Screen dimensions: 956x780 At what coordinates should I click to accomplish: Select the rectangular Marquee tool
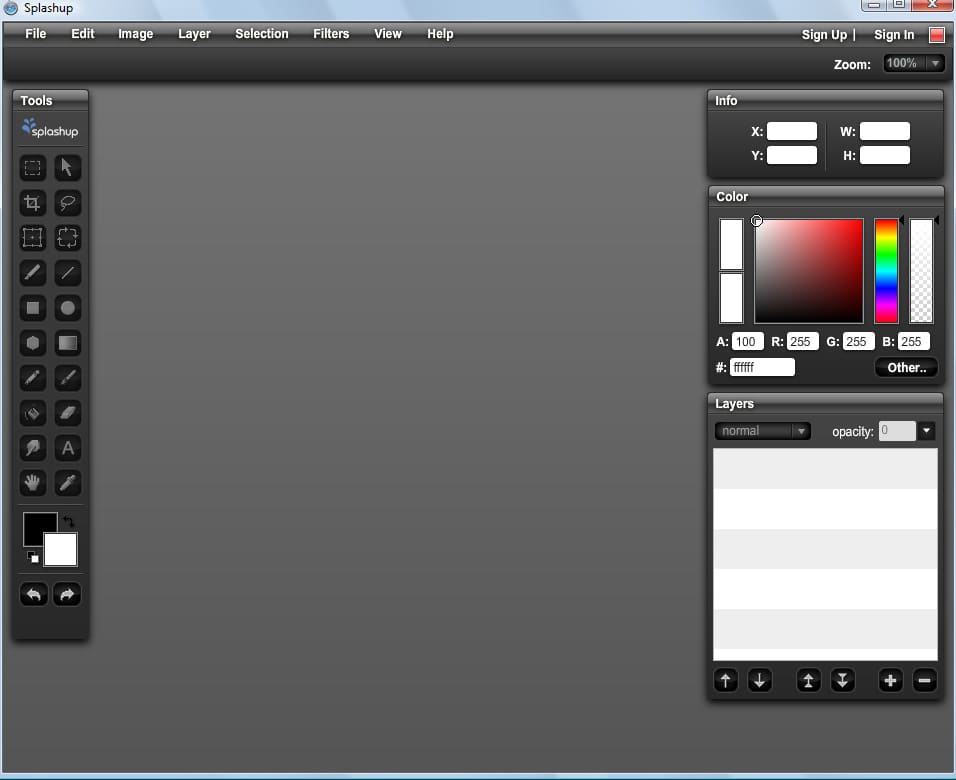coord(33,168)
